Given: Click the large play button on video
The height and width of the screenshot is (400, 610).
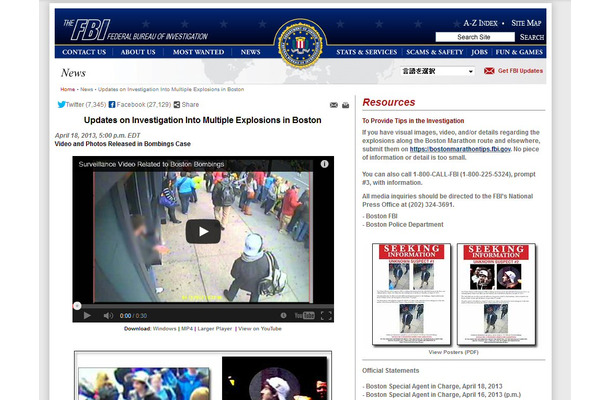Looking at the screenshot, I should [x=203, y=232].
